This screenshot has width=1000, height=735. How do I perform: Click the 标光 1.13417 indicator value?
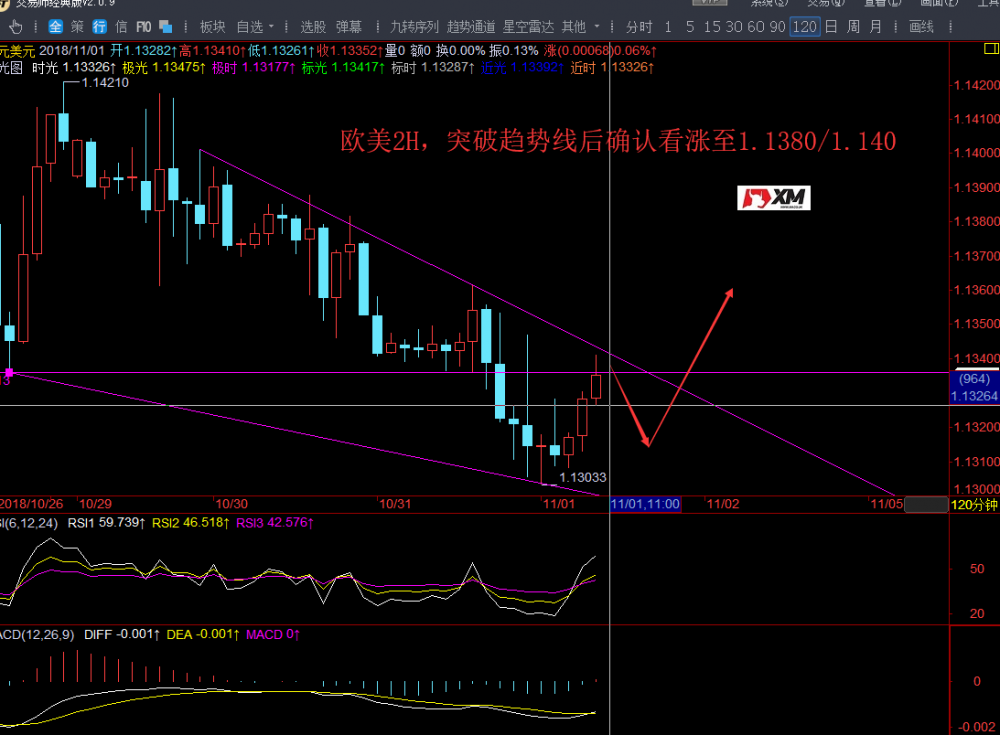[343, 67]
